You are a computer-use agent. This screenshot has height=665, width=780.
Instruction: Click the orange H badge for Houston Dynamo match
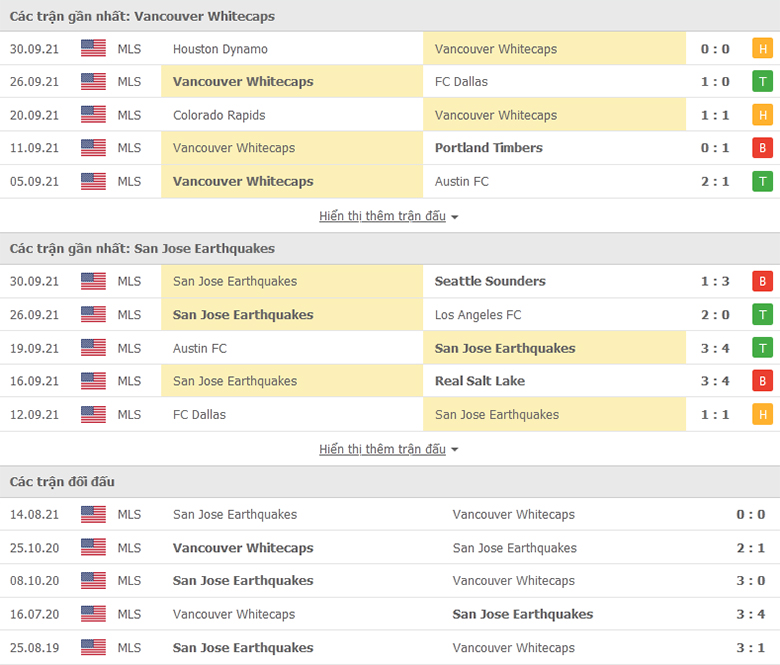(762, 49)
